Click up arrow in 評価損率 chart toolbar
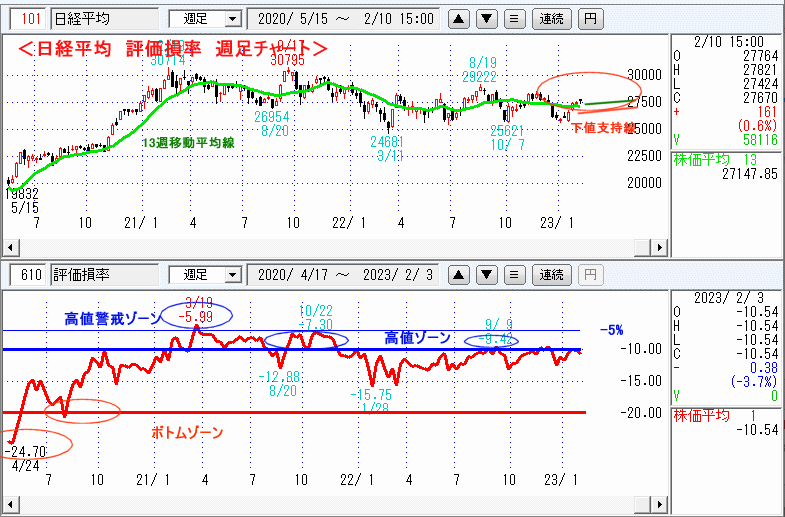This screenshot has width=785, height=517. pyautogui.click(x=460, y=274)
